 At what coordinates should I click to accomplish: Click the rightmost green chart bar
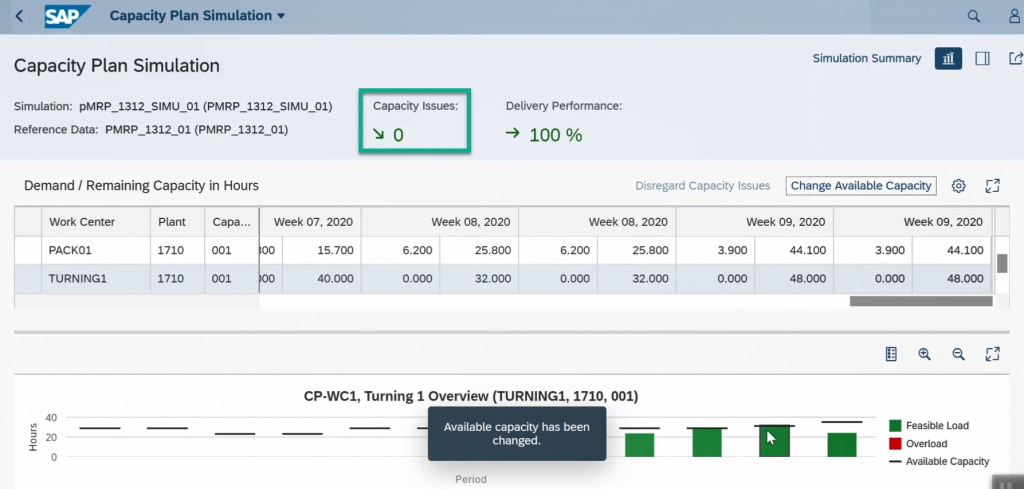pyautogui.click(x=842, y=445)
